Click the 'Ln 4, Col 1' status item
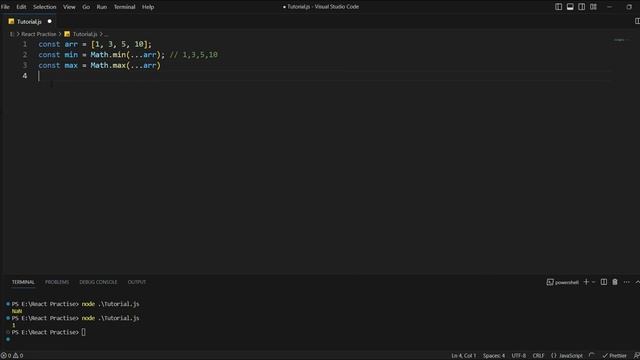Image resolution: width=640 pixels, height=360 pixels. (463, 356)
